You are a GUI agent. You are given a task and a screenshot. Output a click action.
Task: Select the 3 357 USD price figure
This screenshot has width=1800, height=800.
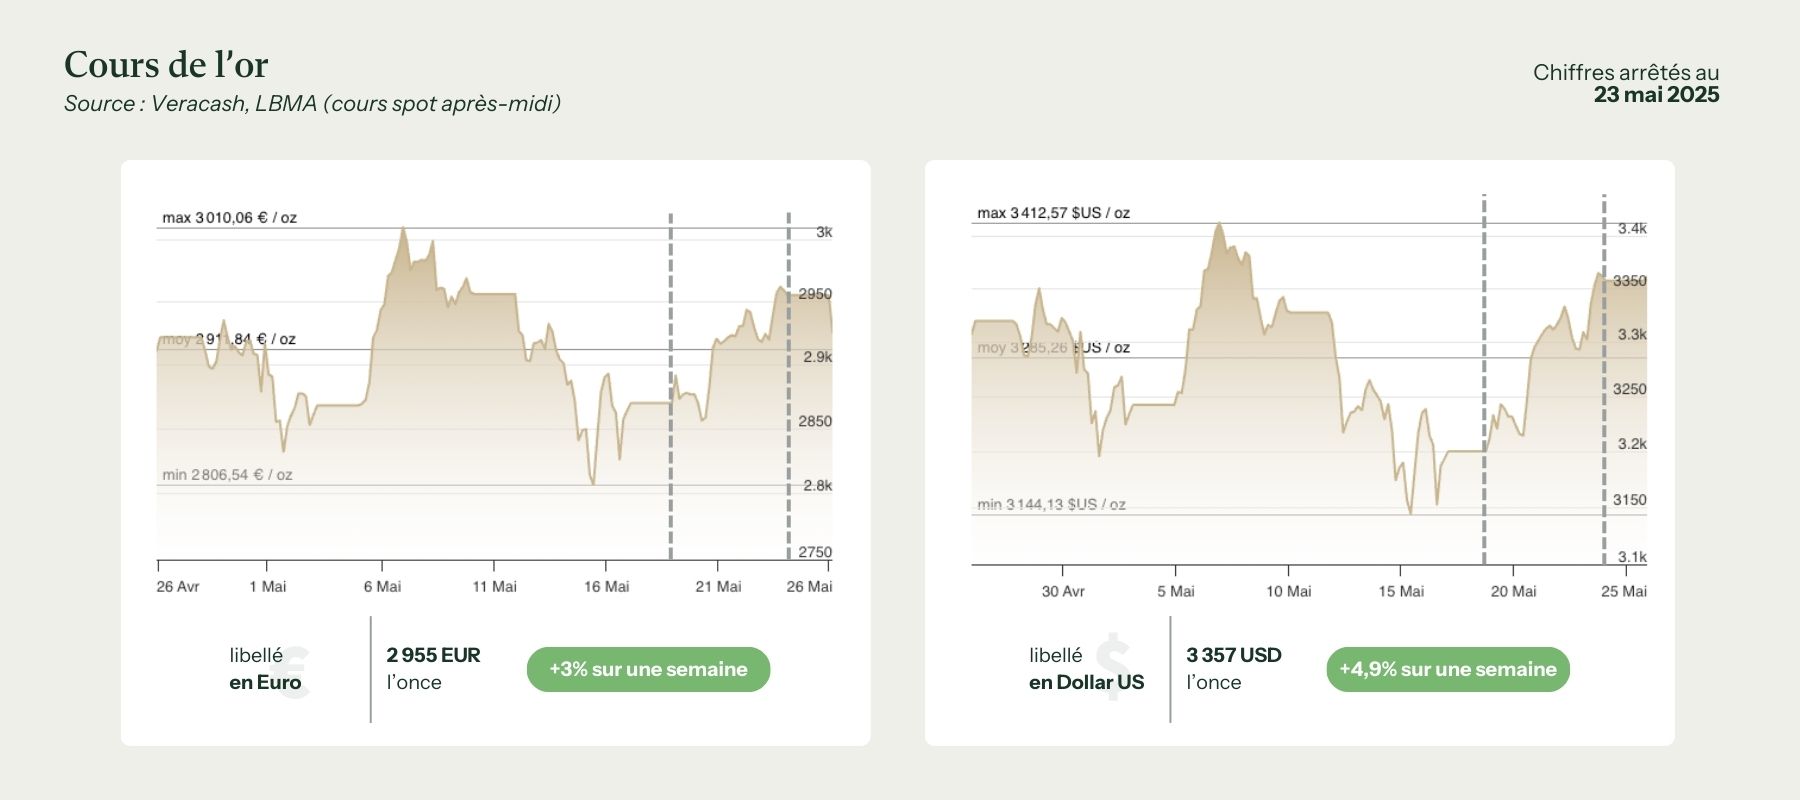click(1233, 655)
